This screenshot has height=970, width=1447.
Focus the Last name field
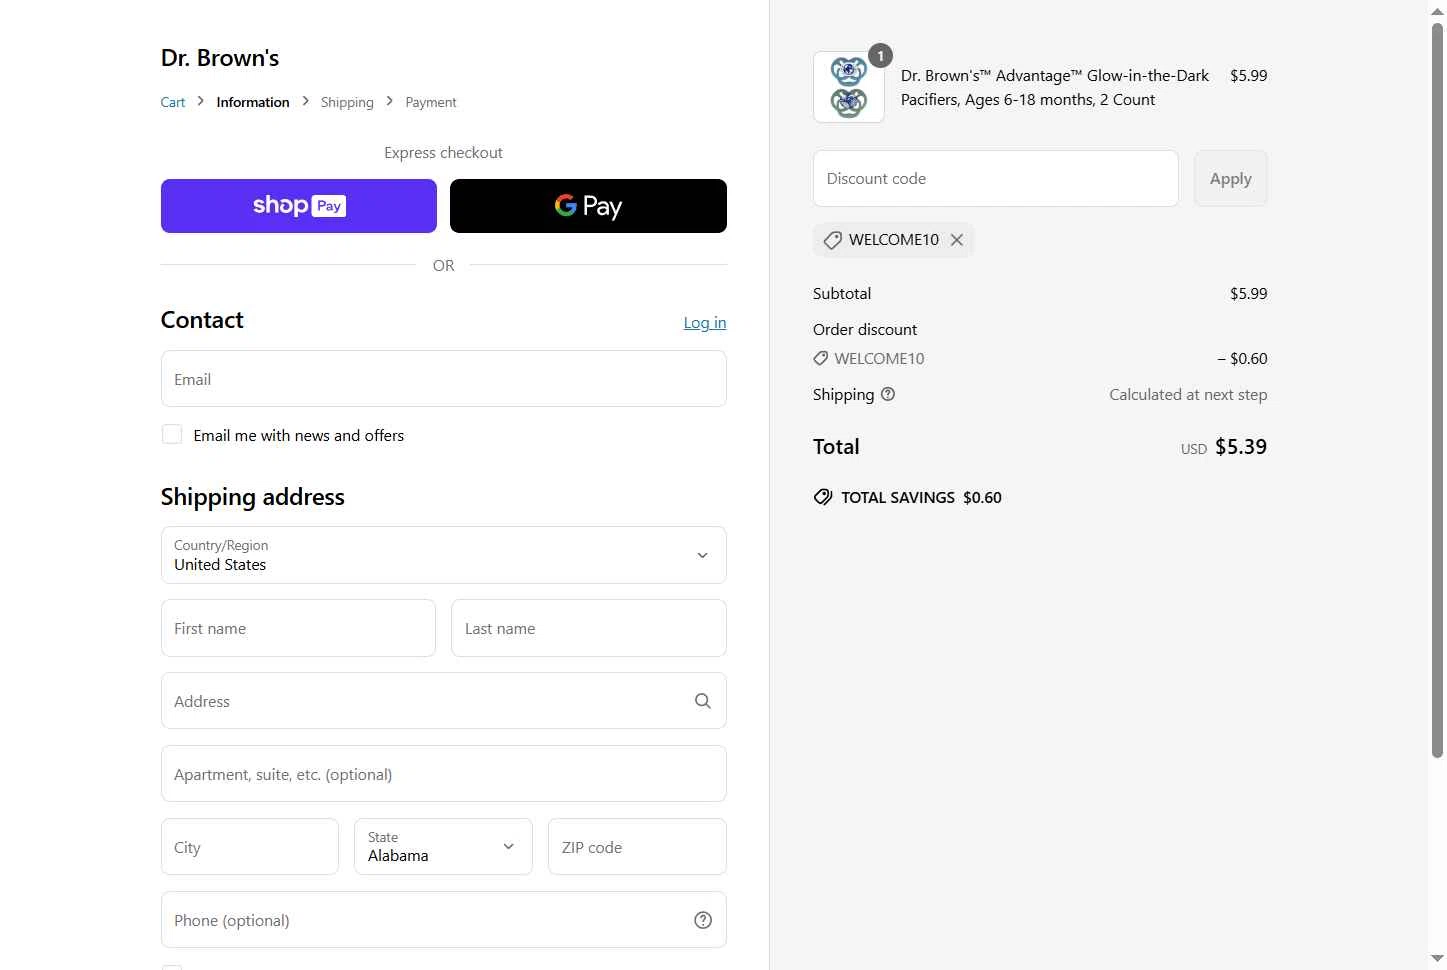[x=589, y=628]
